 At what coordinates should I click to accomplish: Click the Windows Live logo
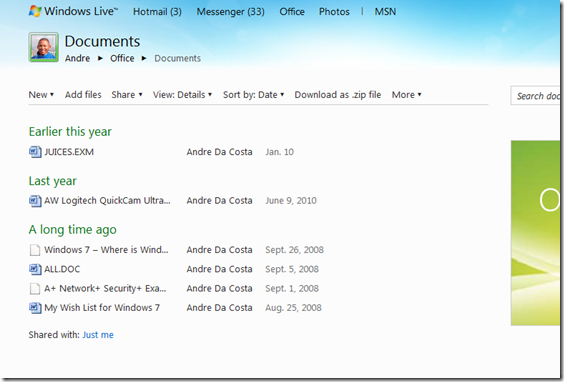(73, 11)
